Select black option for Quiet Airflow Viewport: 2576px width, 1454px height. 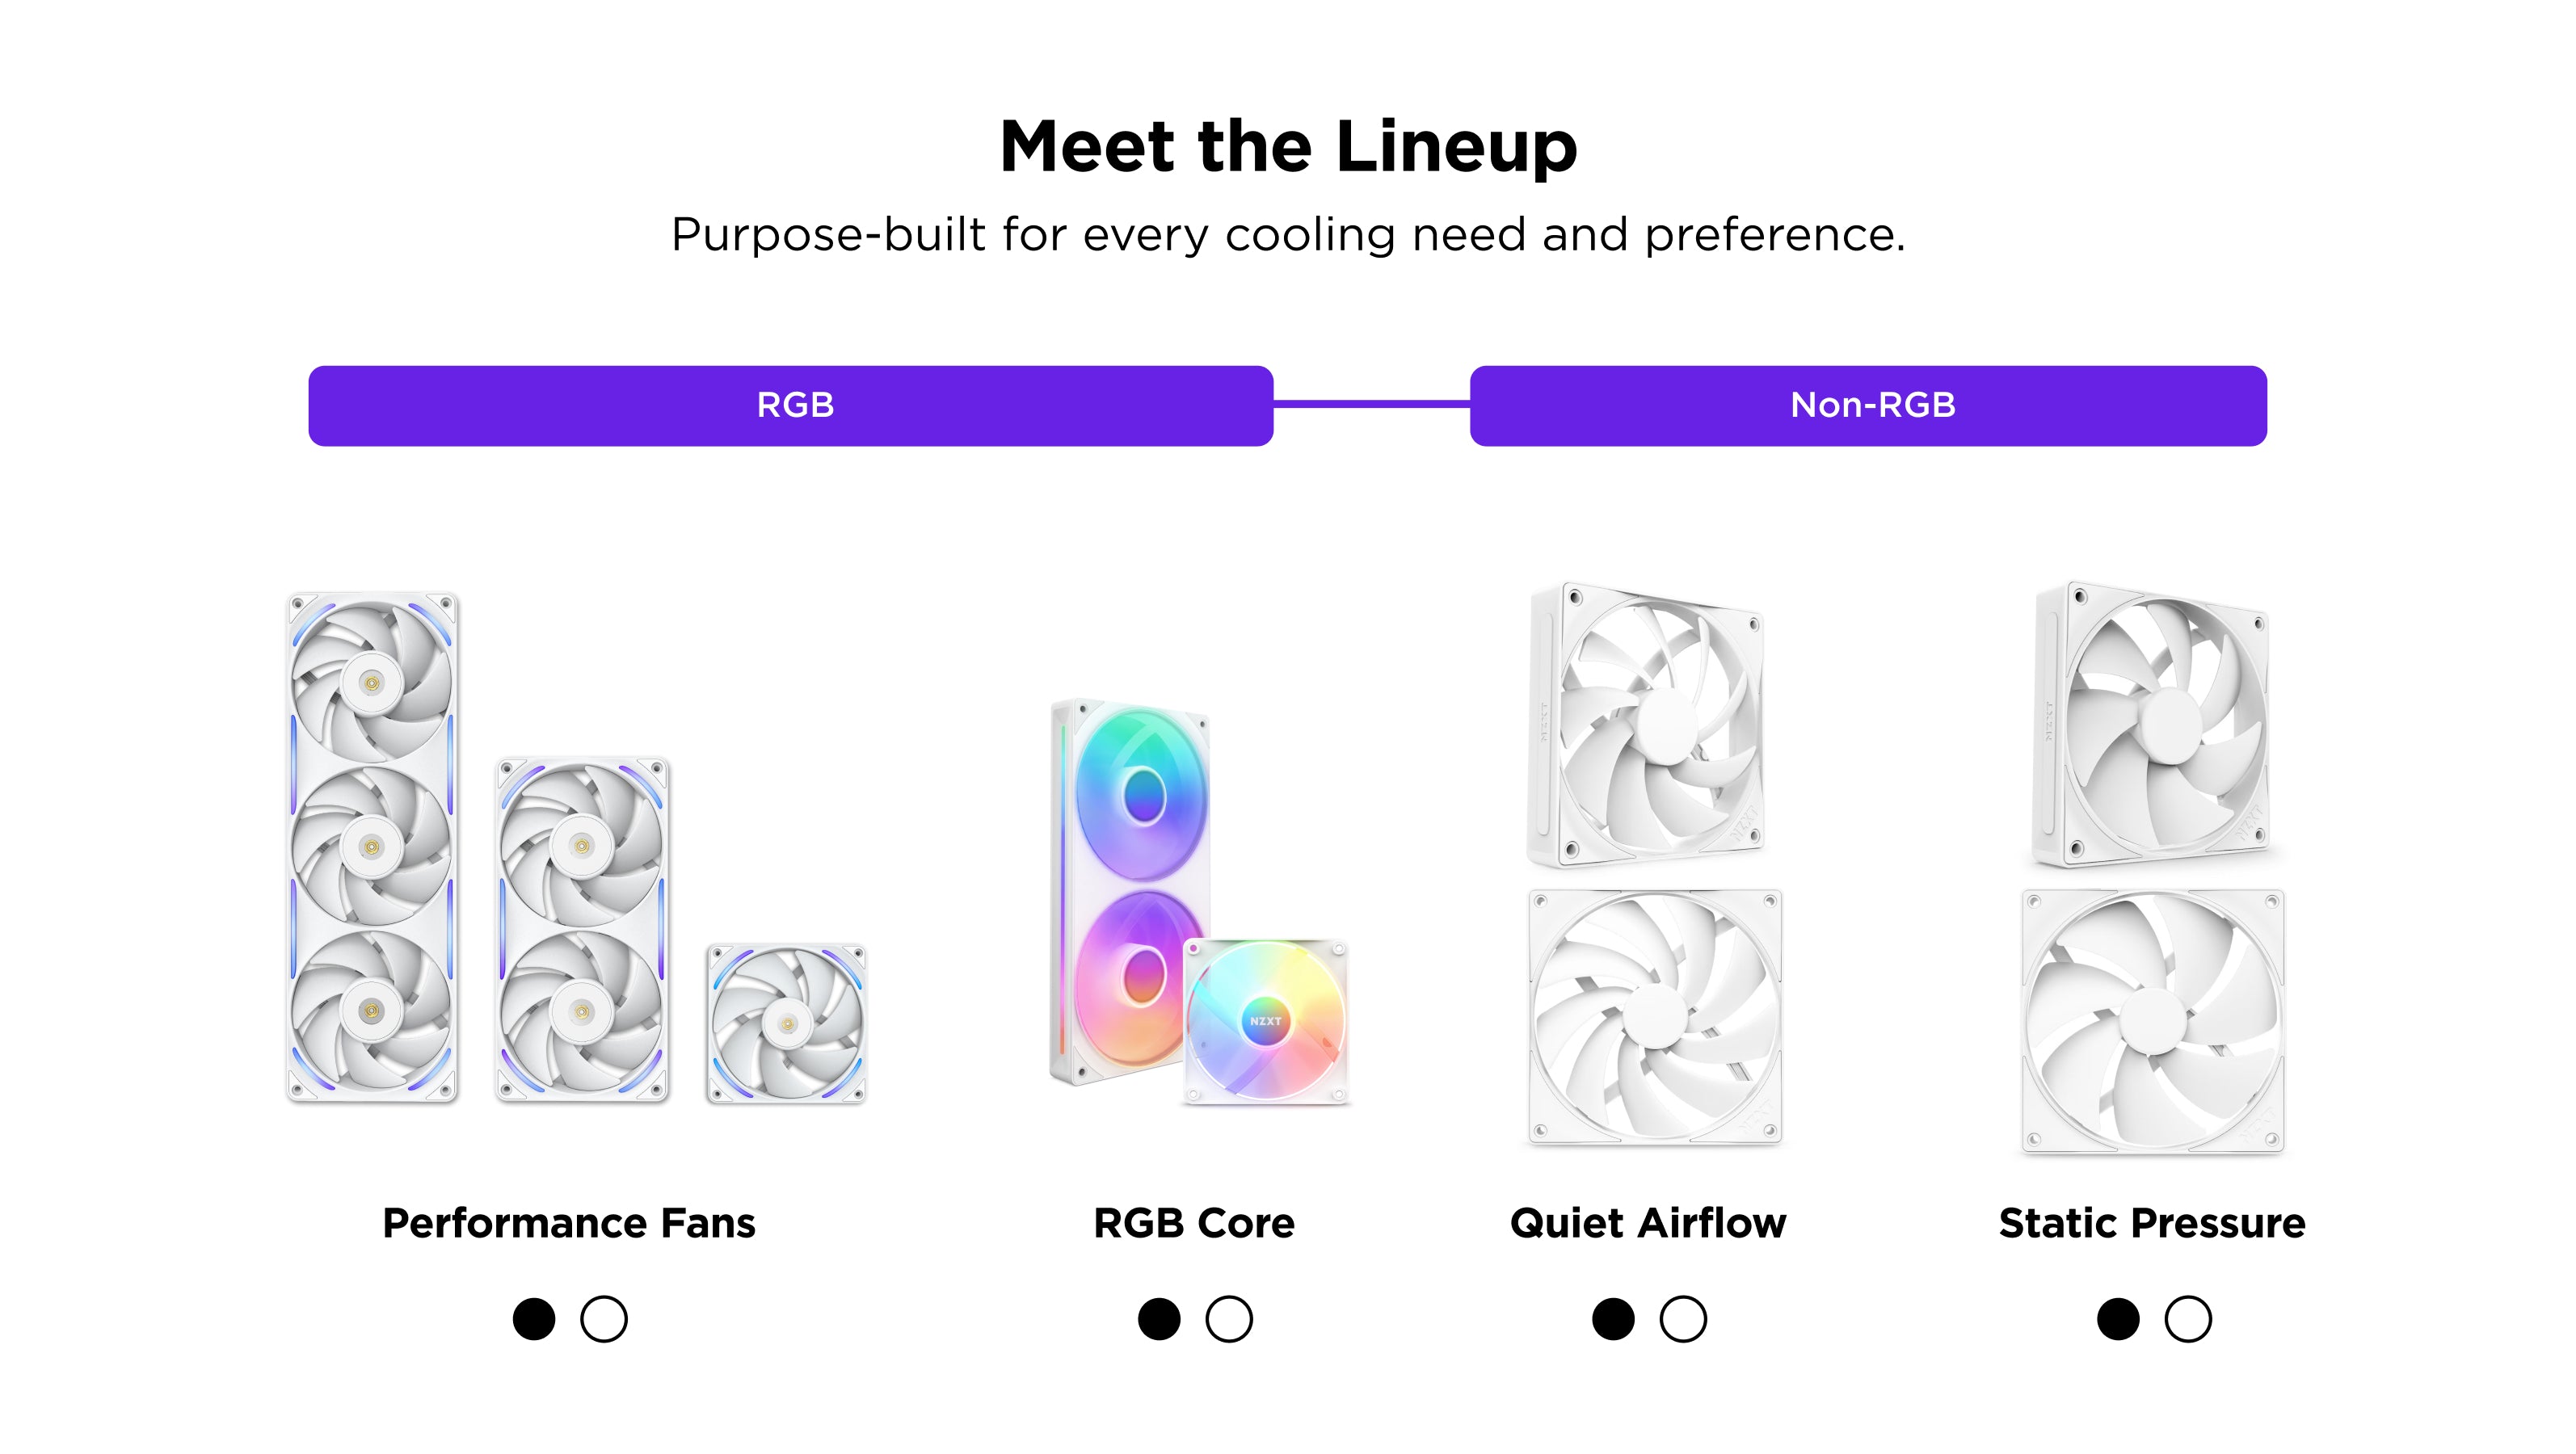(1613, 1318)
